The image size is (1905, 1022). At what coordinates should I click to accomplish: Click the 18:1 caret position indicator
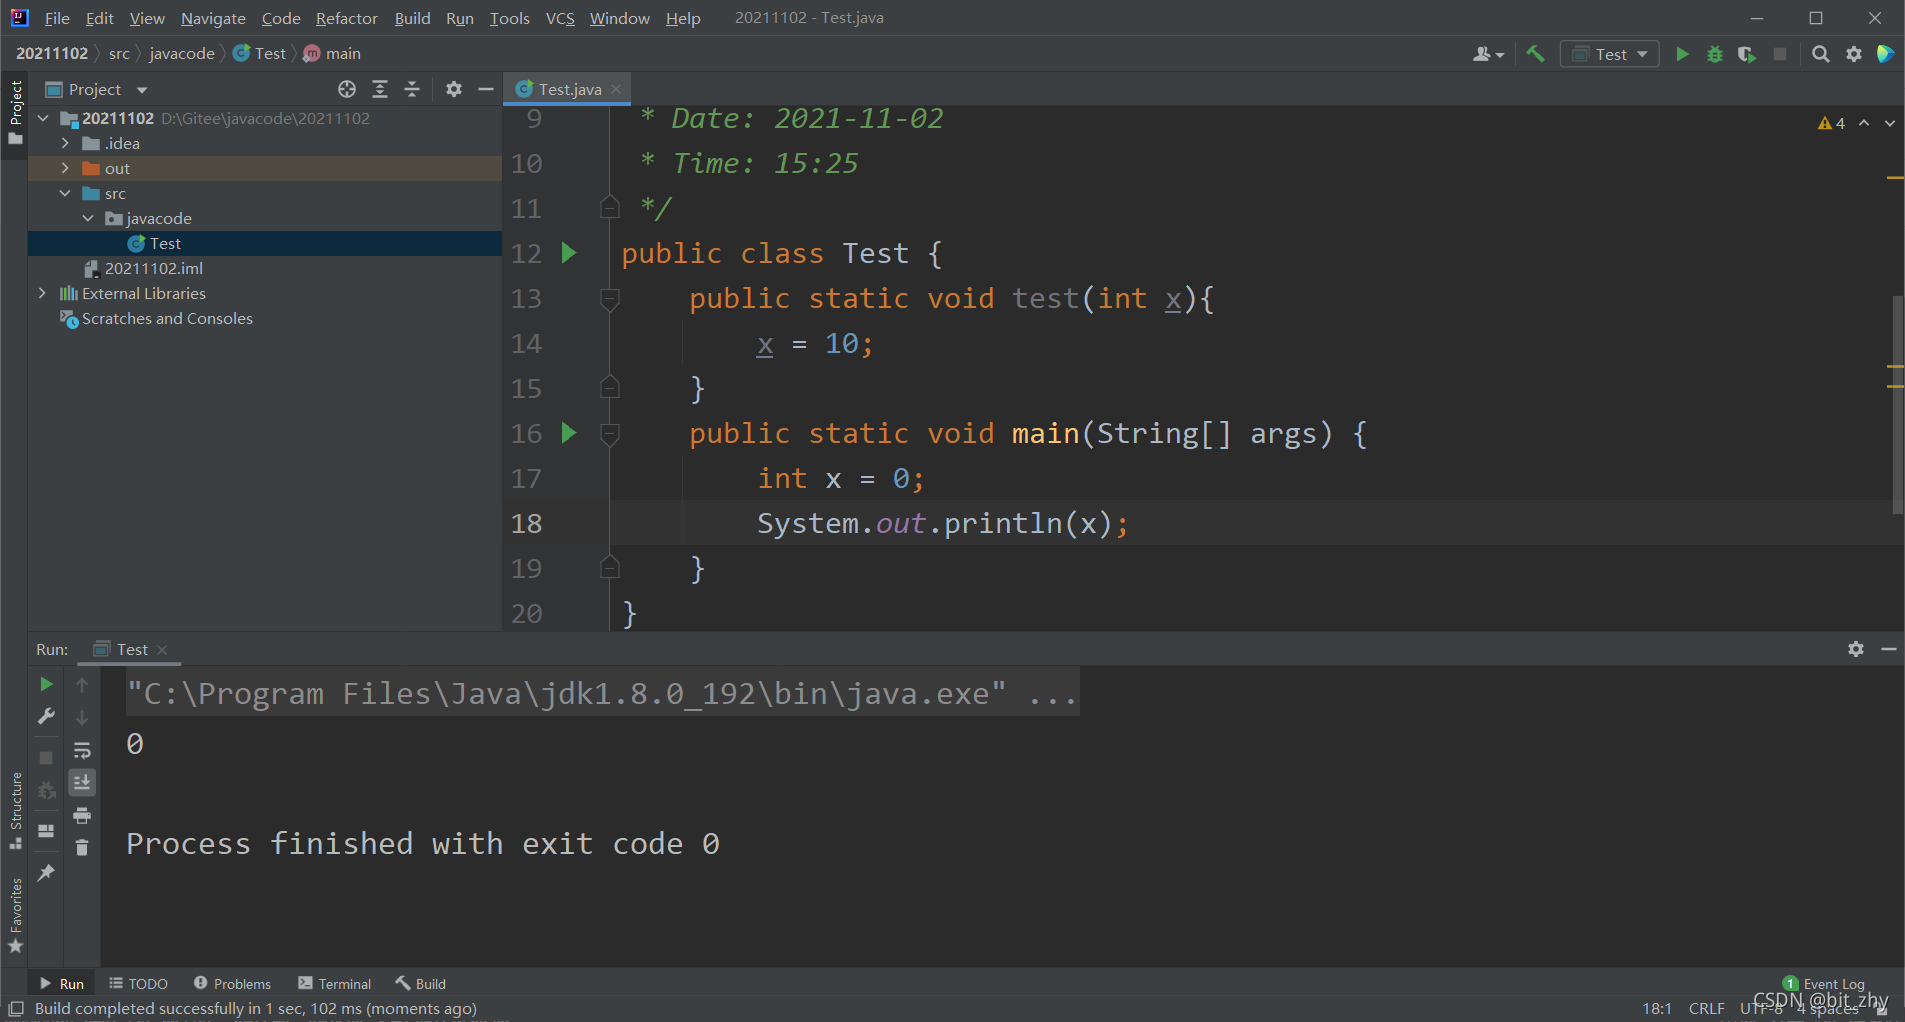1657,1008
